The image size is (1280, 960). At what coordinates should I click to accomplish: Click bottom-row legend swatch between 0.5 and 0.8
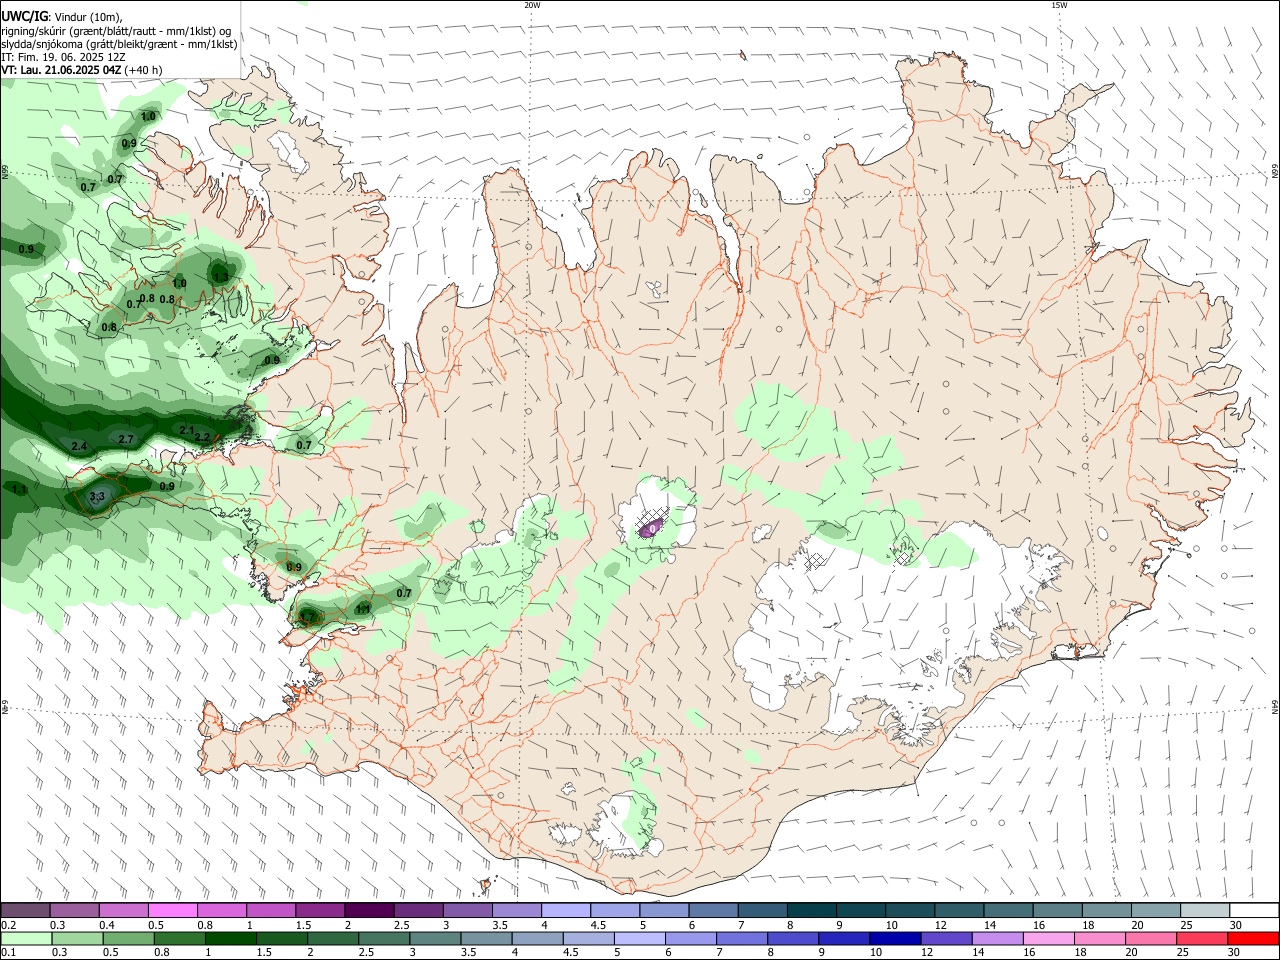pyautogui.click(x=129, y=938)
